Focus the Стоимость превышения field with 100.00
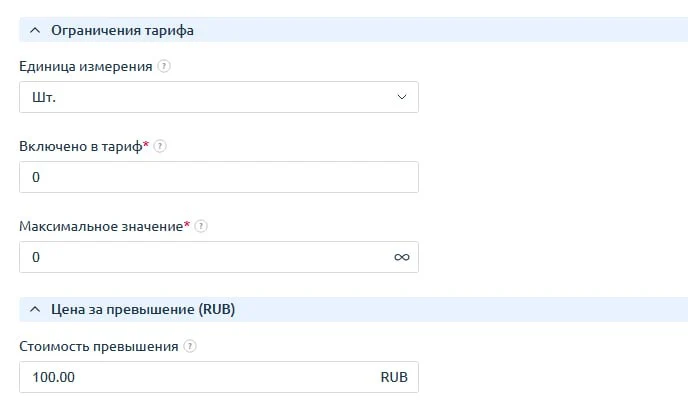 (195, 377)
